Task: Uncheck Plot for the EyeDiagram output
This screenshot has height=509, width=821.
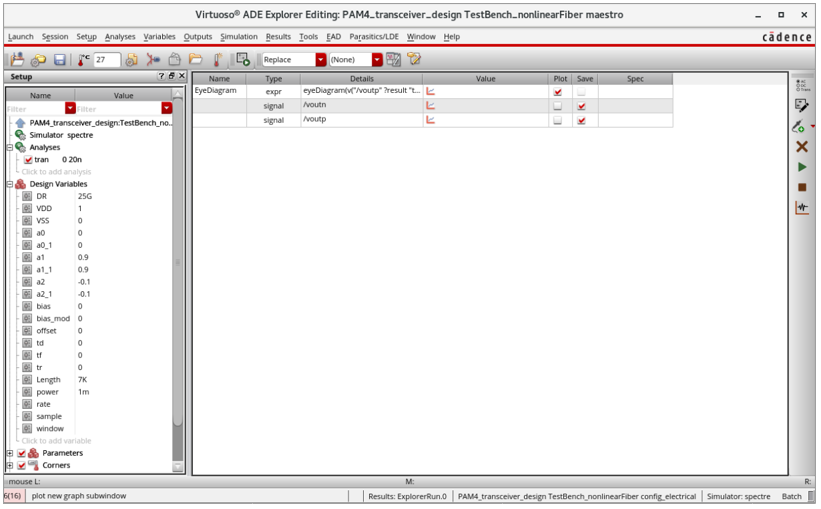Action: (x=558, y=92)
